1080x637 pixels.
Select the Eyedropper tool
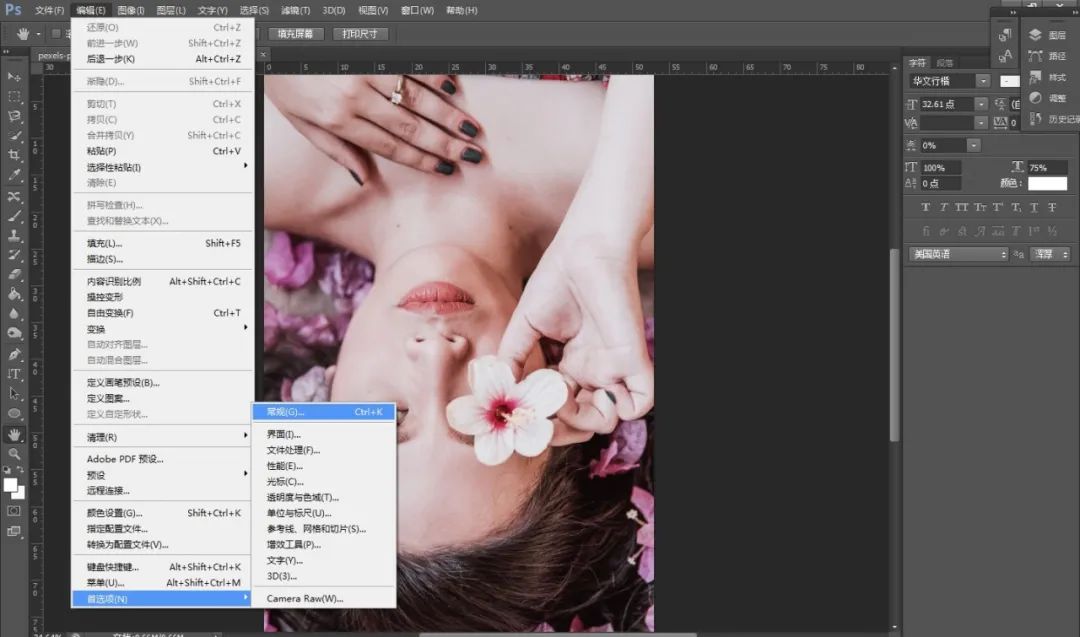click(14, 175)
